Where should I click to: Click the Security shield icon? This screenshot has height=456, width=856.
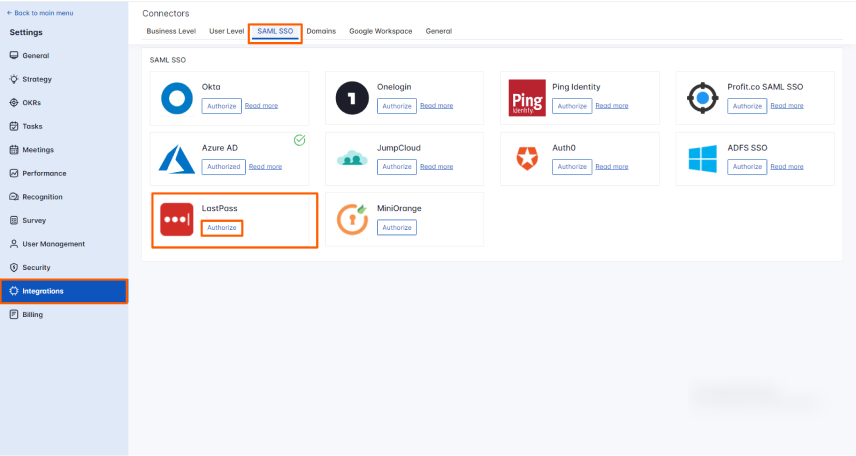pos(14,267)
